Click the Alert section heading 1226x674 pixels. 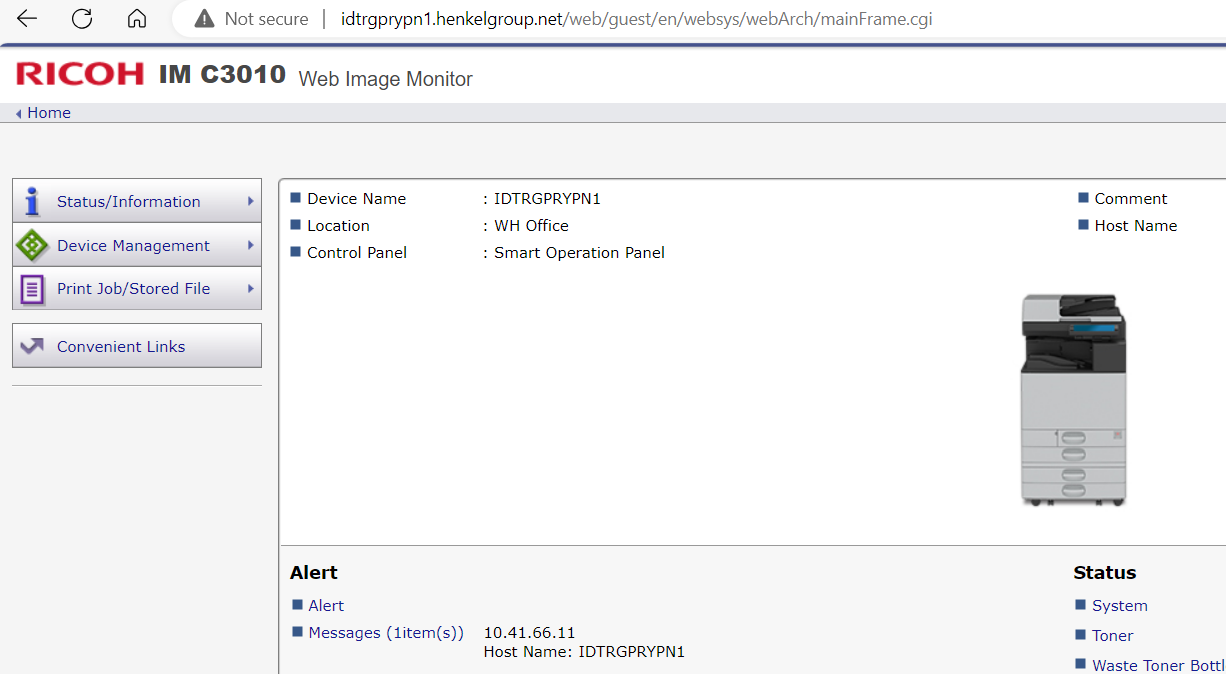[314, 573]
